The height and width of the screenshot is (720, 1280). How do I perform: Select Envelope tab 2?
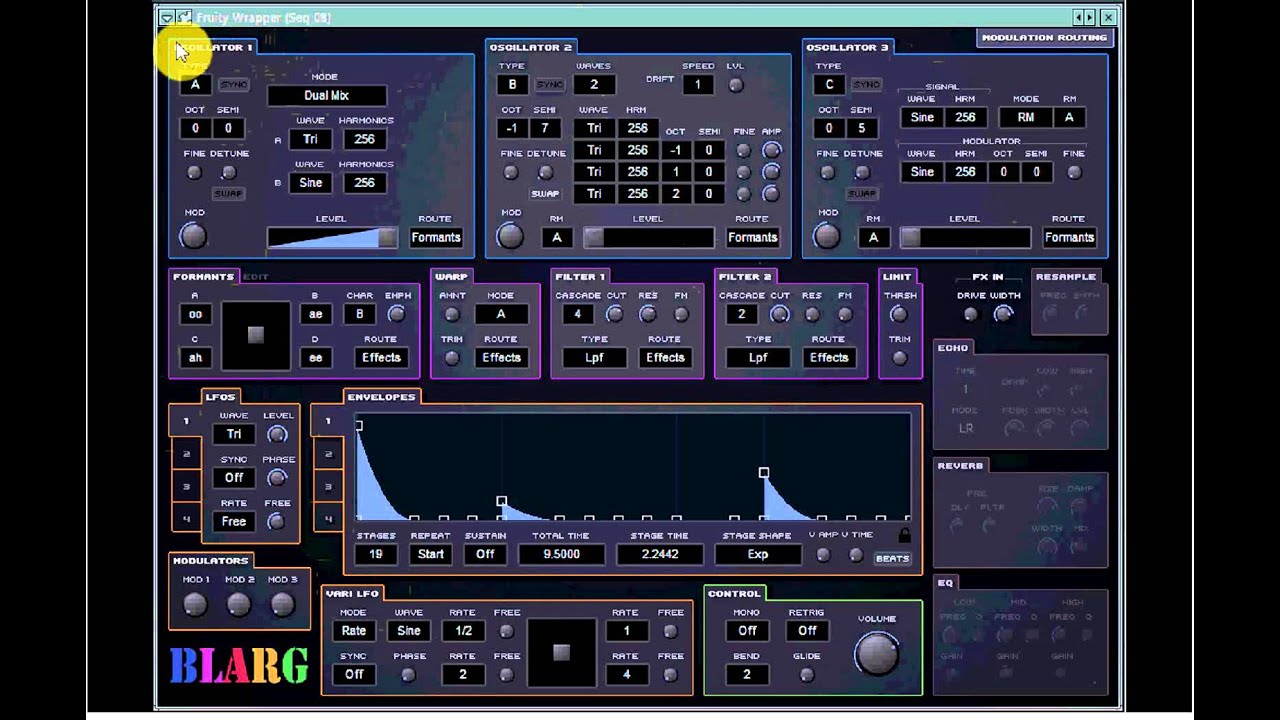point(328,454)
